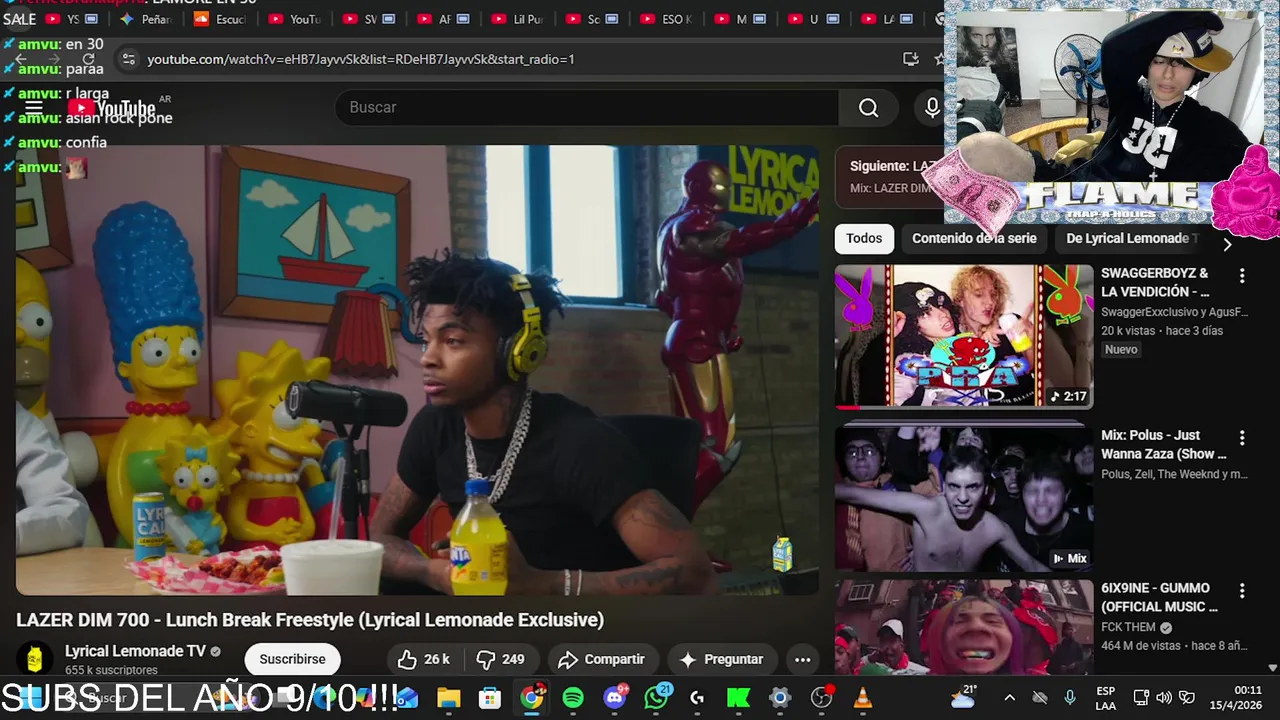Open 6IX9INE - GUMMO video title
Screen dimensions: 1280x720
(1159, 597)
